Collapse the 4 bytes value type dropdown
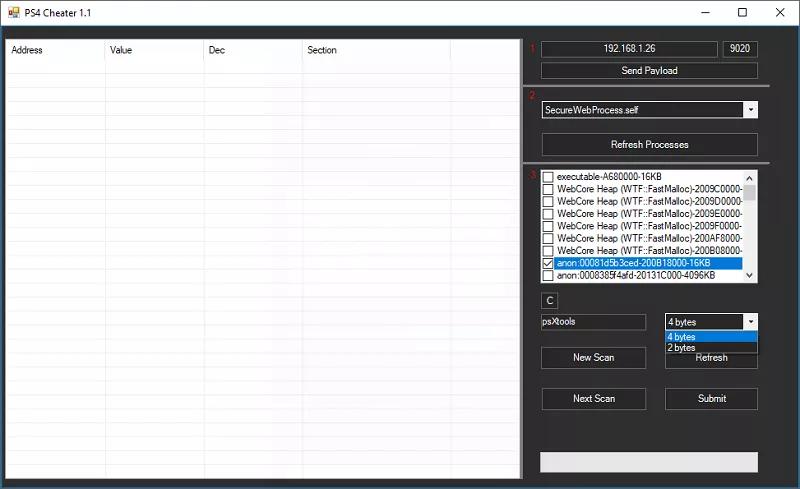800x489 pixels. tap(750, 322)
